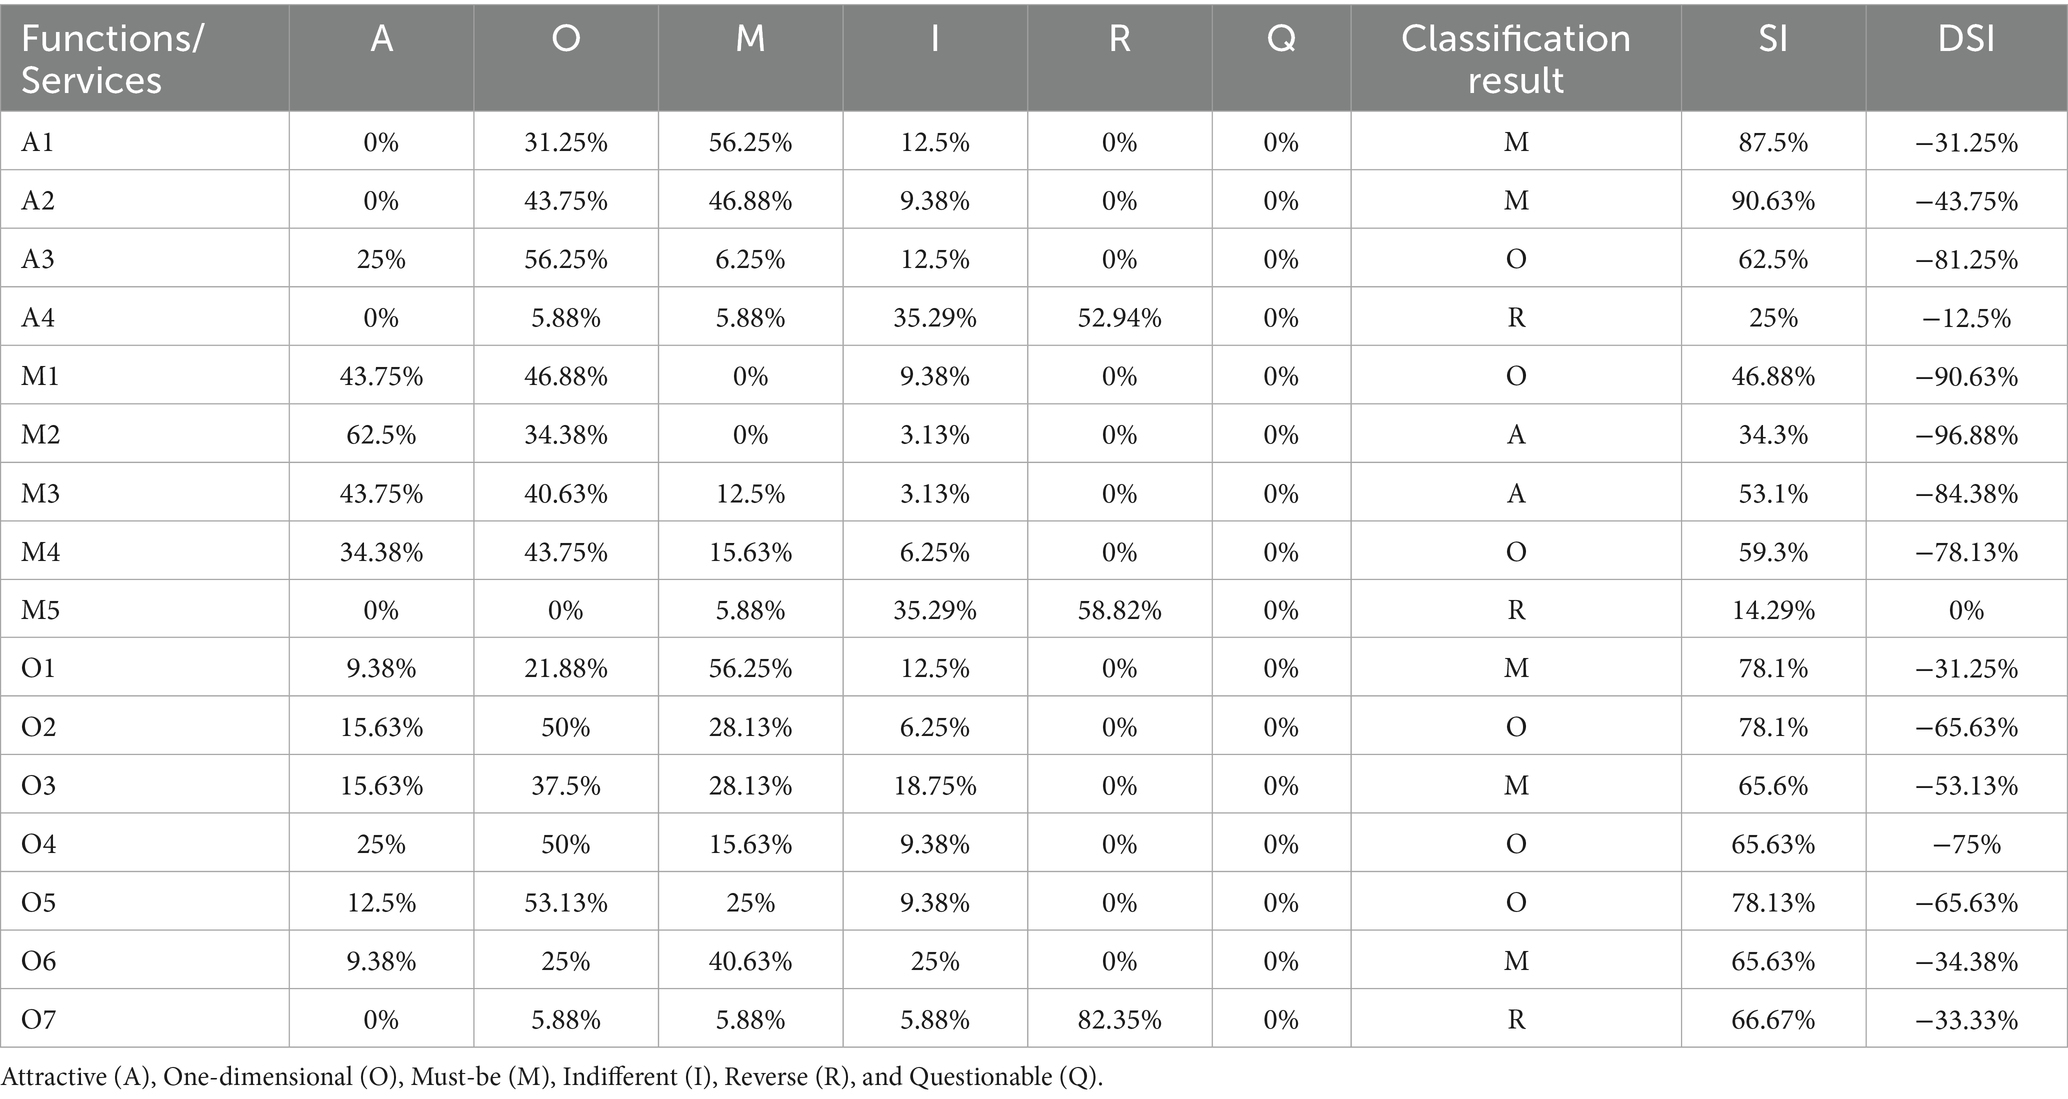The width and height of the screenshot is (2068, 1099).
Task: Click the Q column header
Action: click(1280, 39)
